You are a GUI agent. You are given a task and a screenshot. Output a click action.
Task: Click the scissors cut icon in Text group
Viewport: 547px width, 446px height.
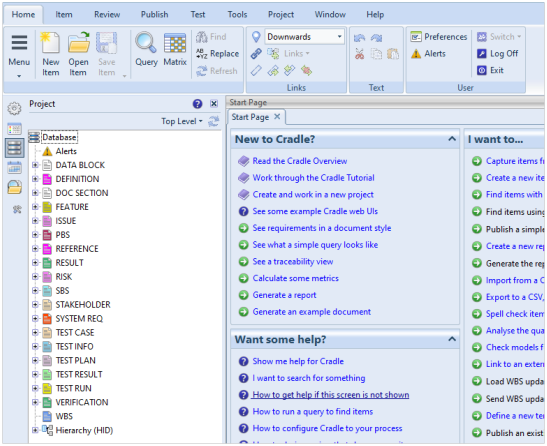[359, 54]
